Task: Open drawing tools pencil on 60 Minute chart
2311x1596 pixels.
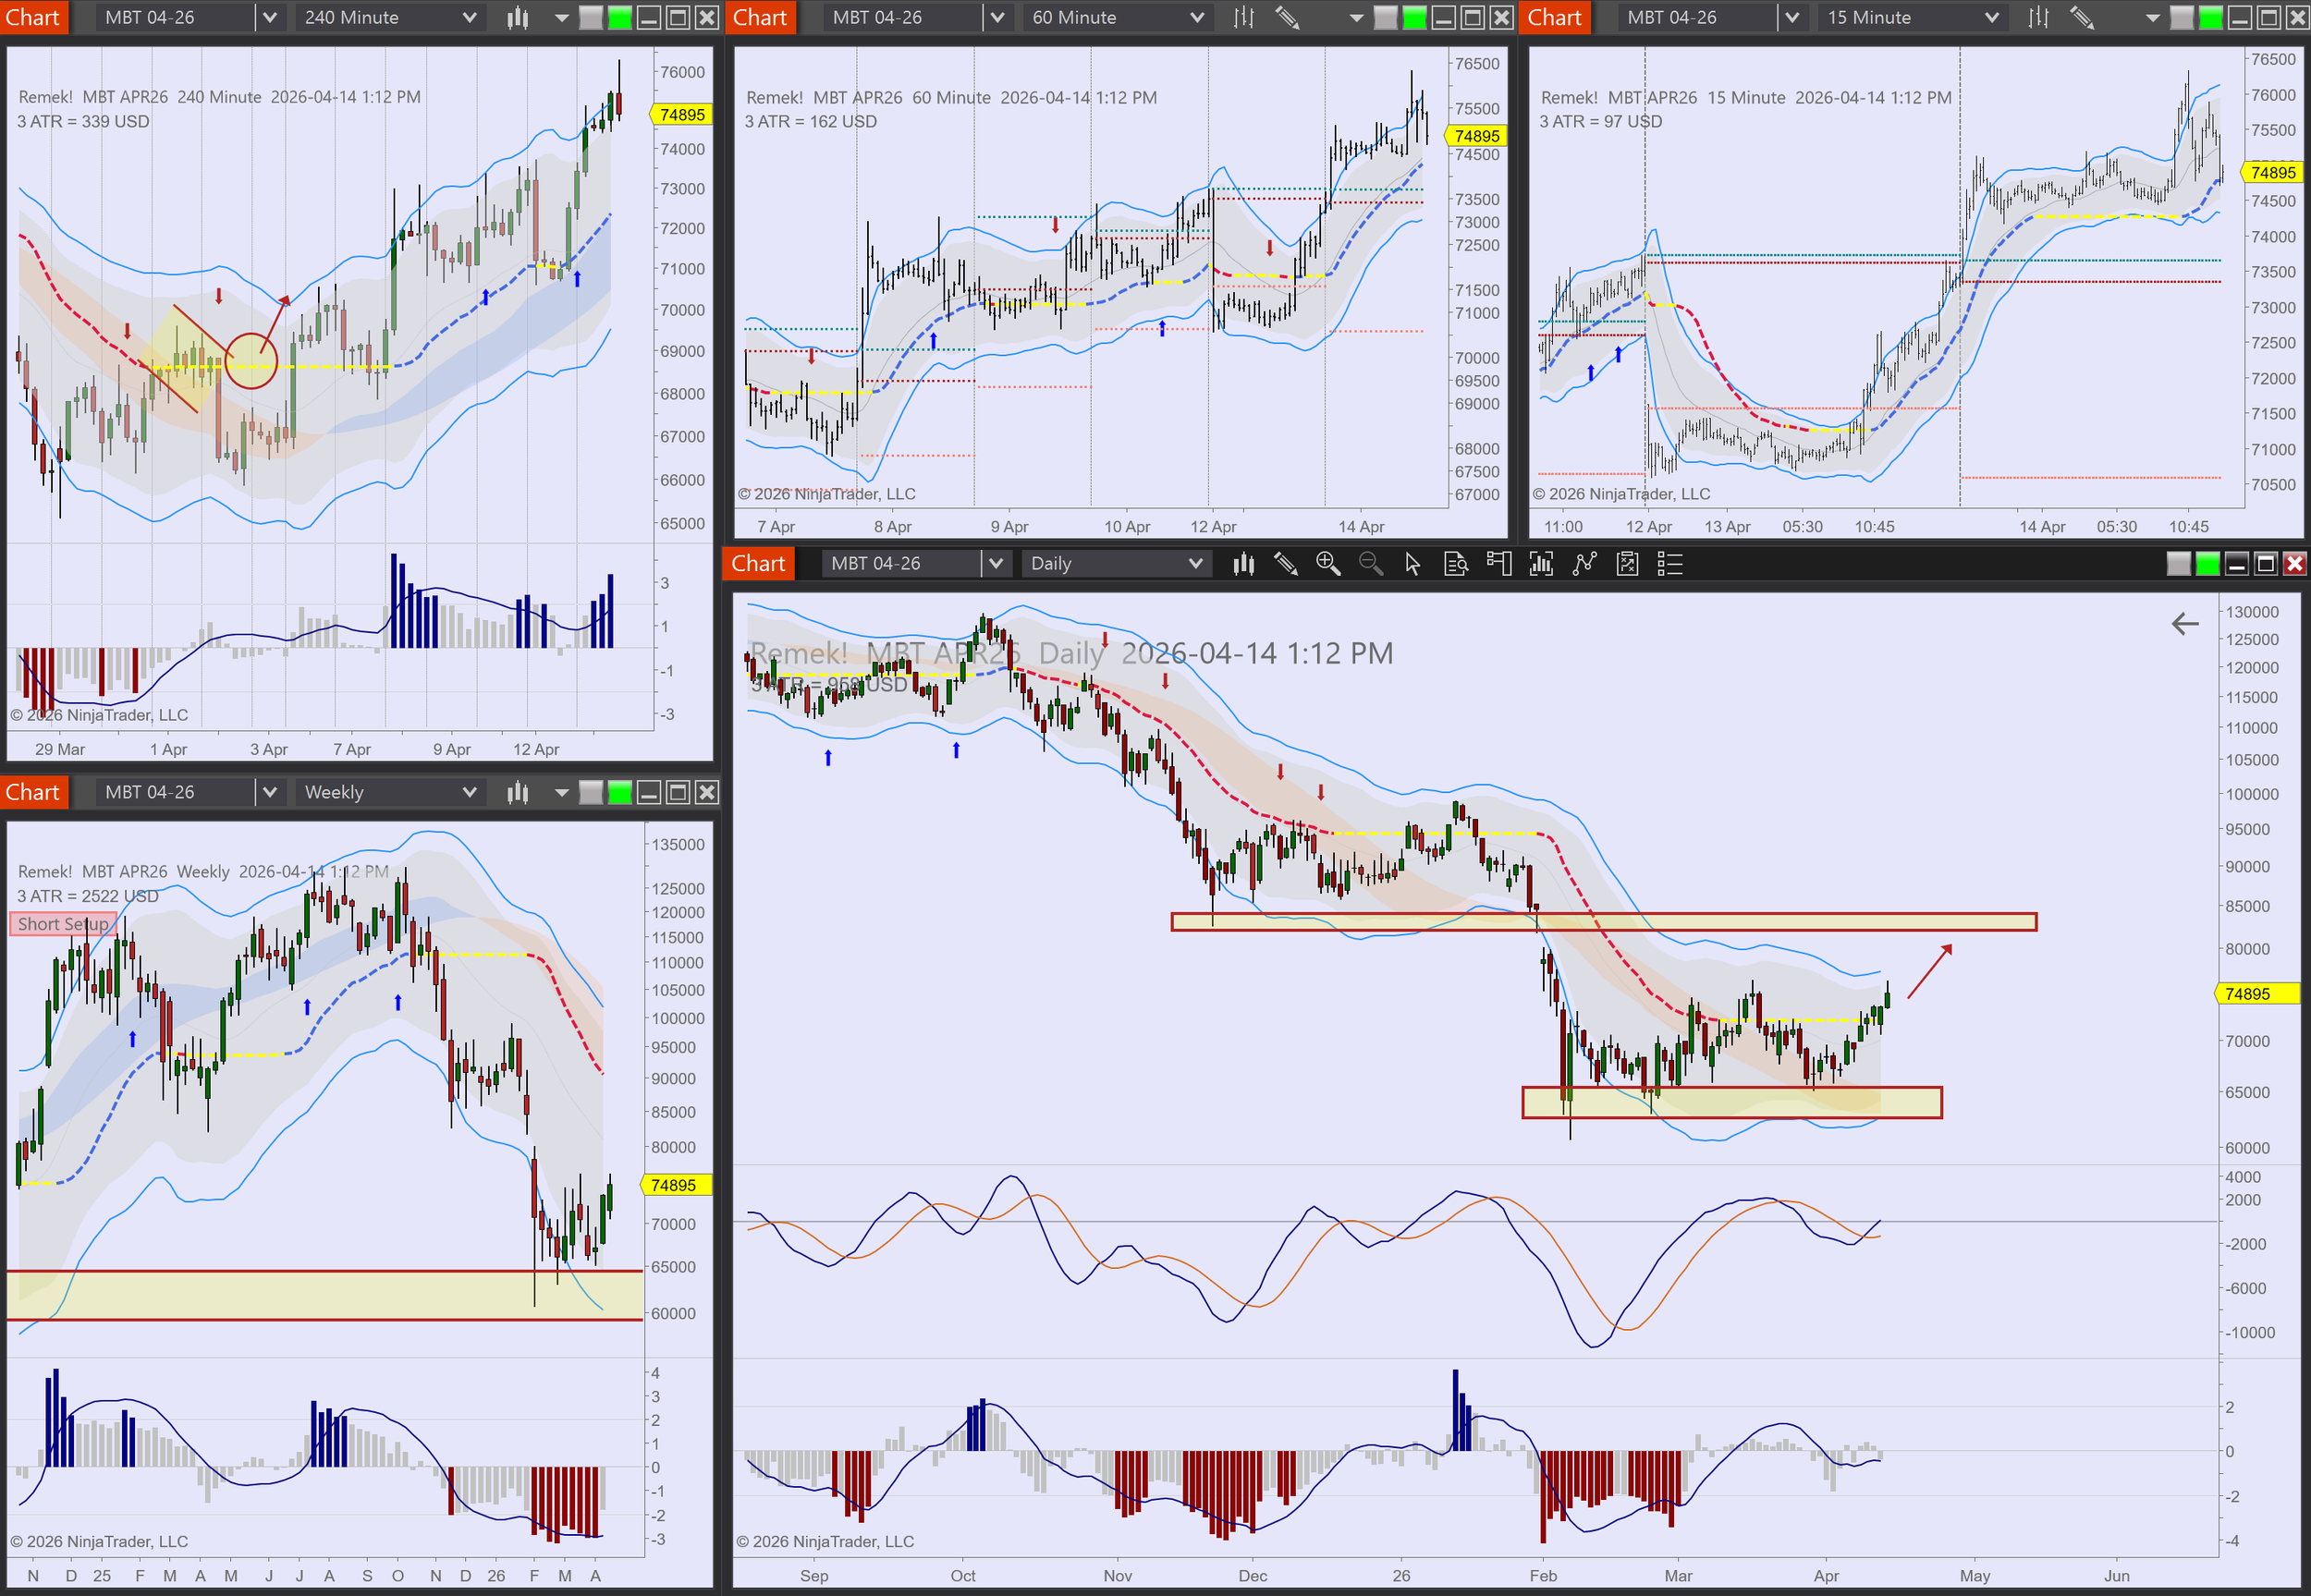Action: pos(1287,17)
